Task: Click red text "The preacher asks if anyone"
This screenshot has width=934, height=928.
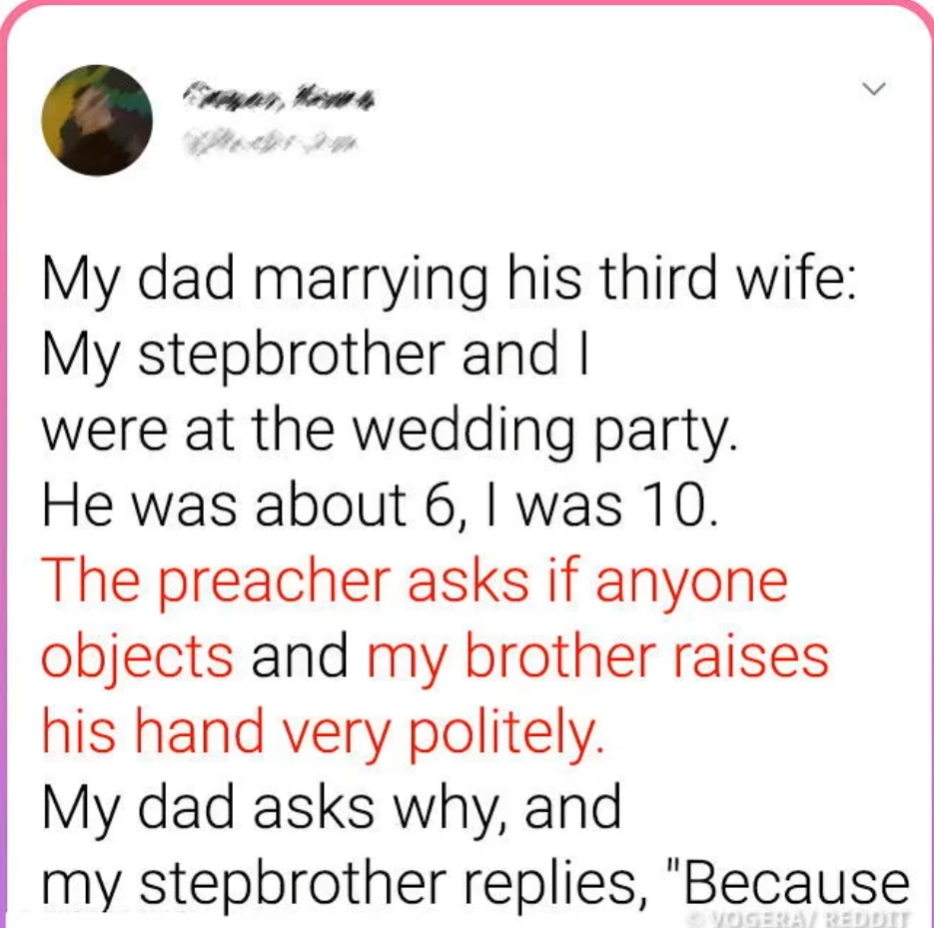Action: point(414,582)
